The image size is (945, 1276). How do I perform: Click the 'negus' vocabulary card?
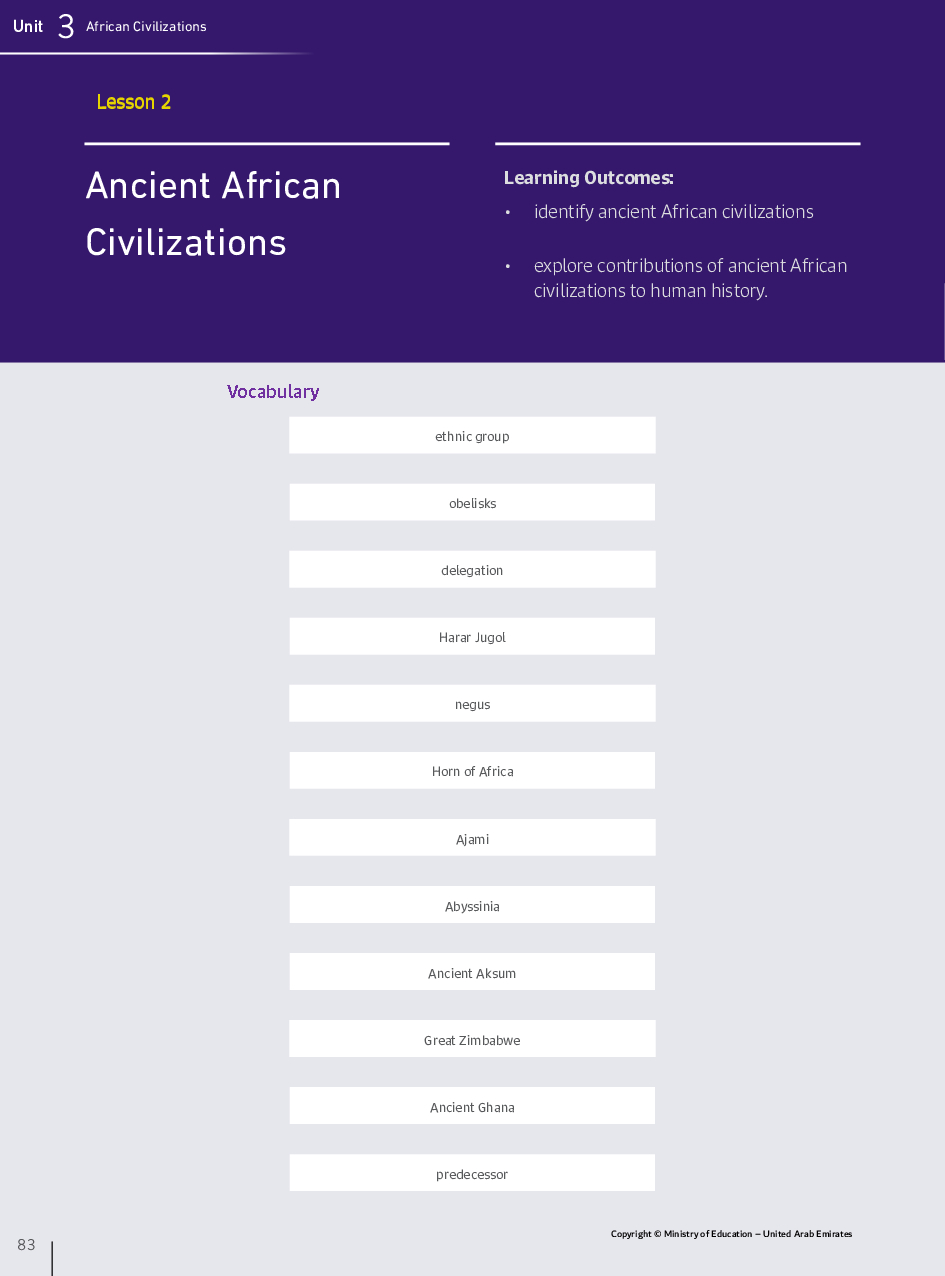tap(472, 704)
